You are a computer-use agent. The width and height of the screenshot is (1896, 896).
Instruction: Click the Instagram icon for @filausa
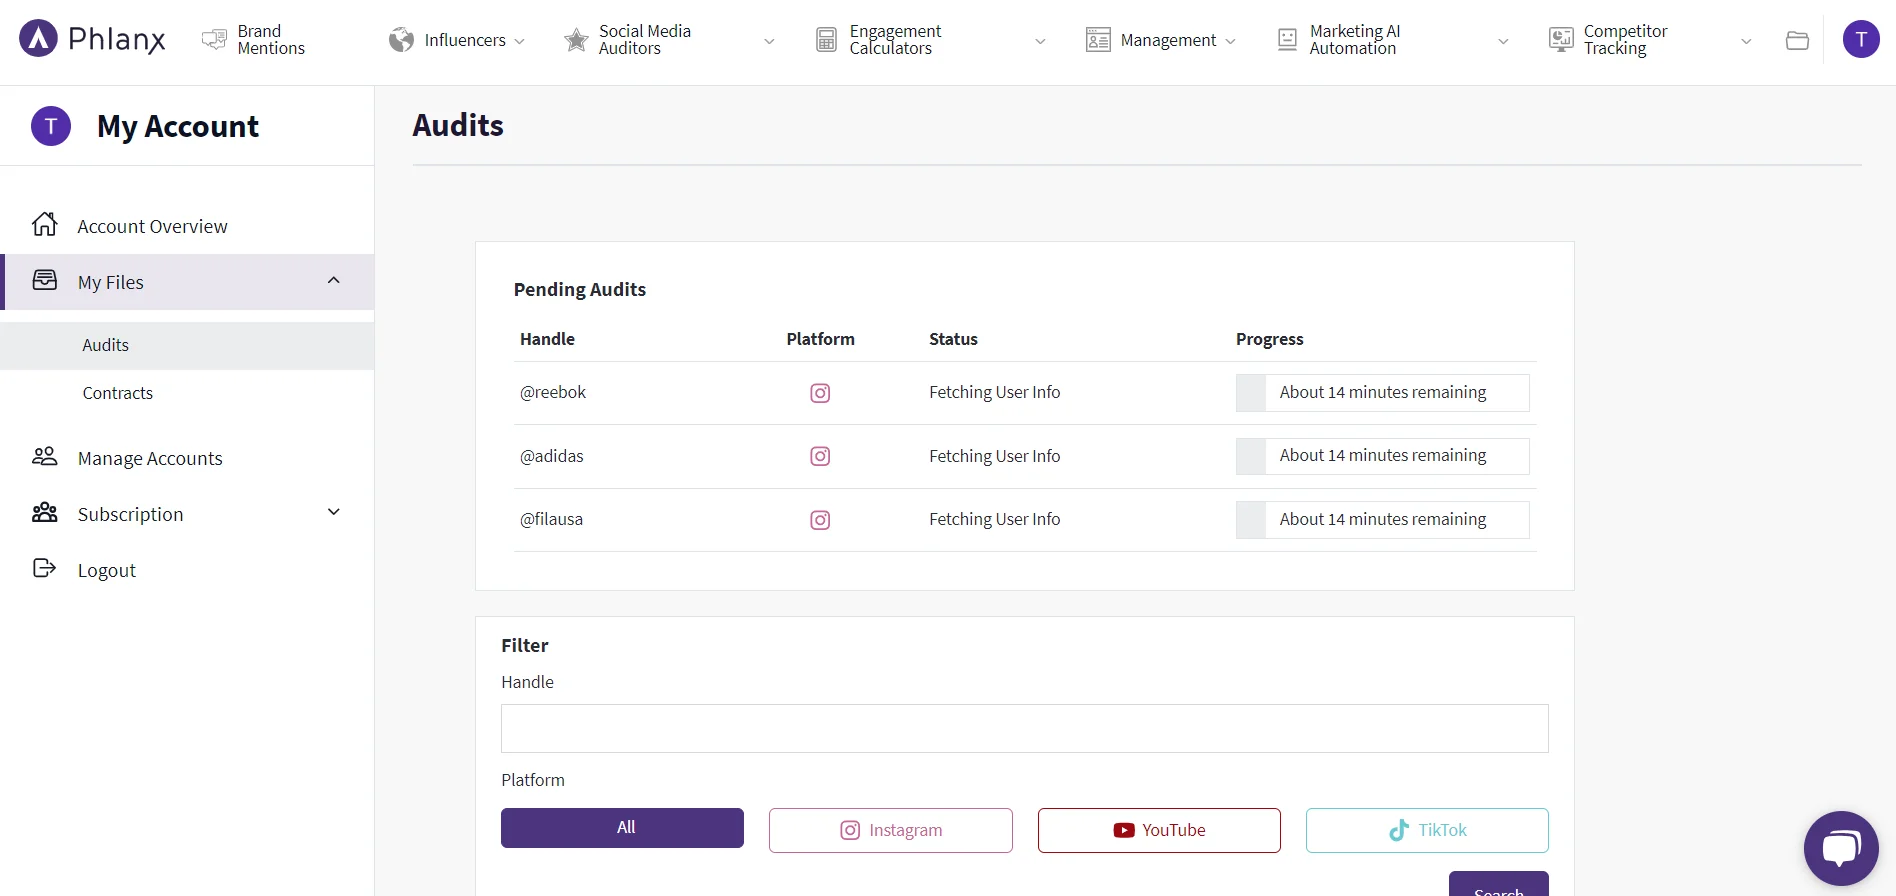tap(820, 520)
